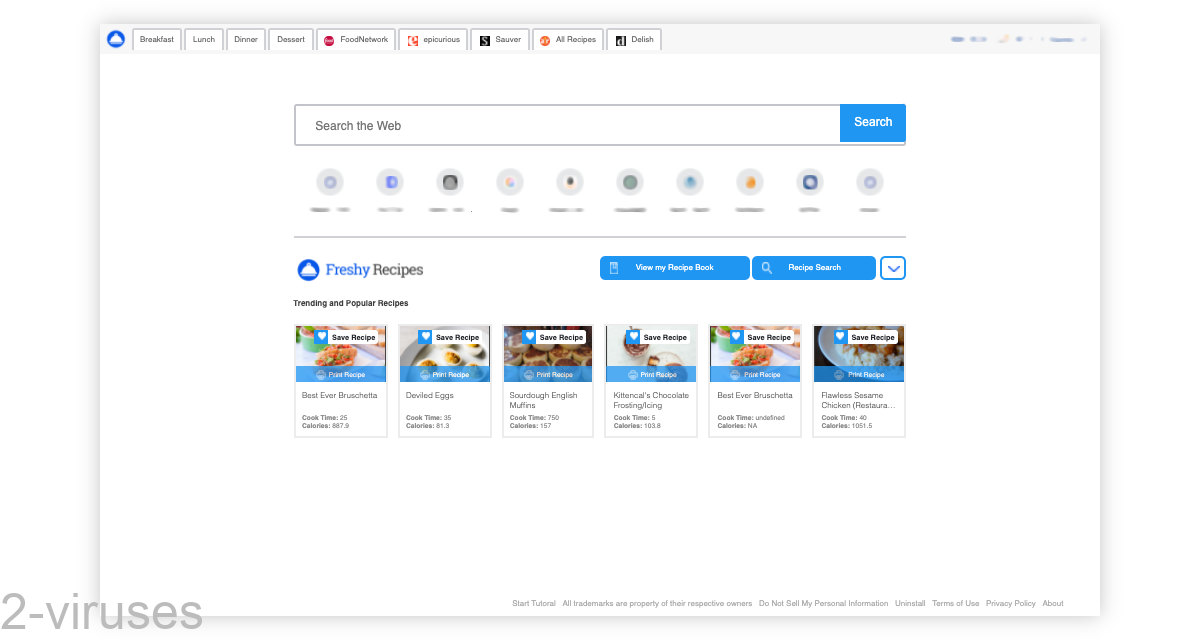This screenshot has height=640, width=1200.
Task: Open All Recipes using its icon
Action: (545, 39)
